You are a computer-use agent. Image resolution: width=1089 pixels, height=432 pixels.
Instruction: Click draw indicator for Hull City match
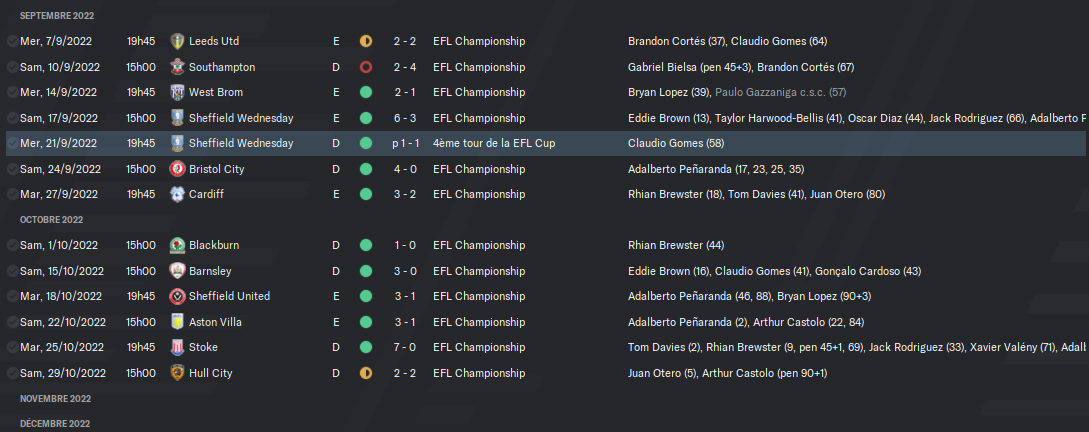click(x=366, y=373)
